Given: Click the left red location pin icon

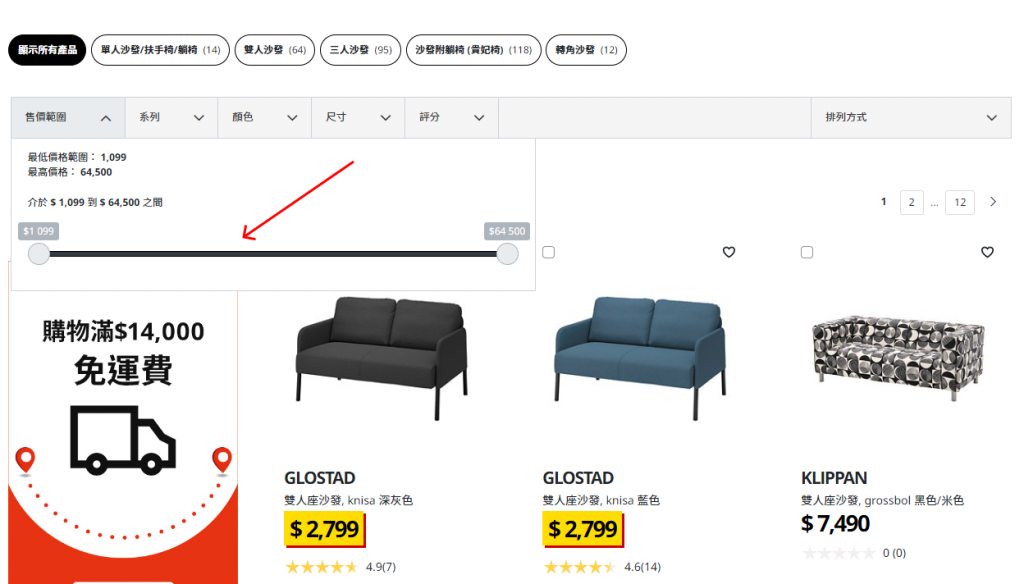Looking at the screenshot, I should (25, 460).
